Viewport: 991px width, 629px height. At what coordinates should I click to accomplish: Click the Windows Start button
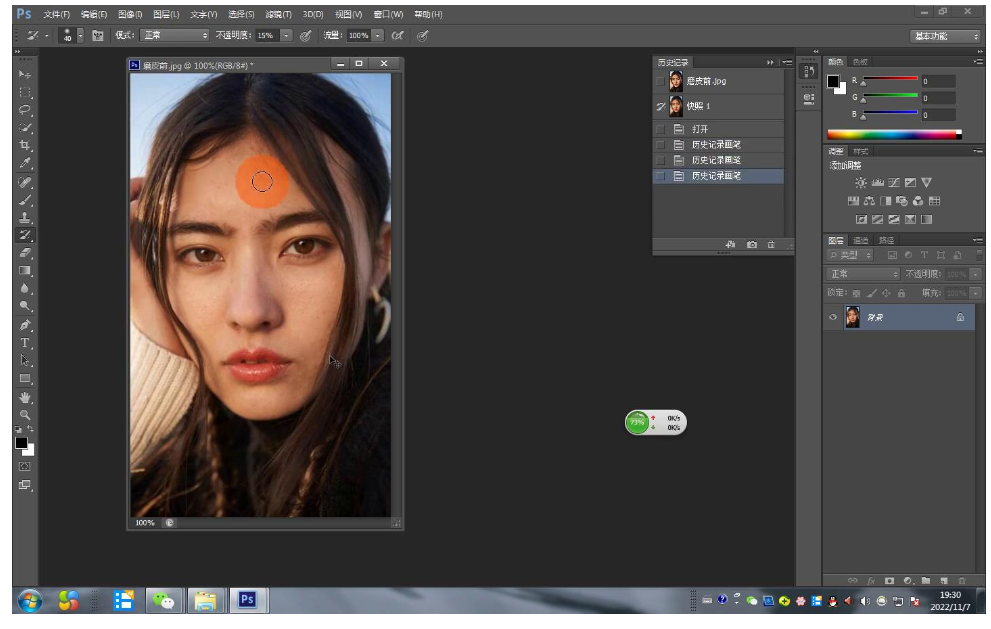(x=30, y=600)
